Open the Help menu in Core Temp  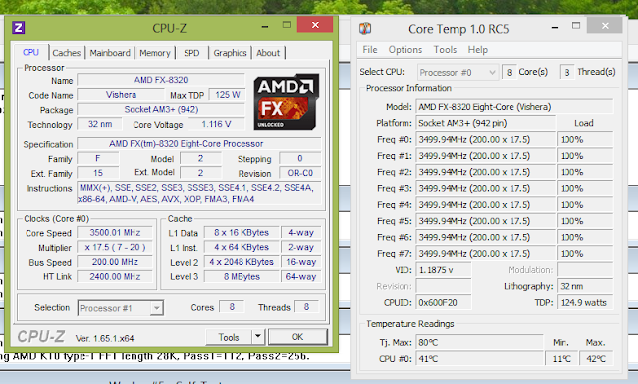(x=478, y=50)
